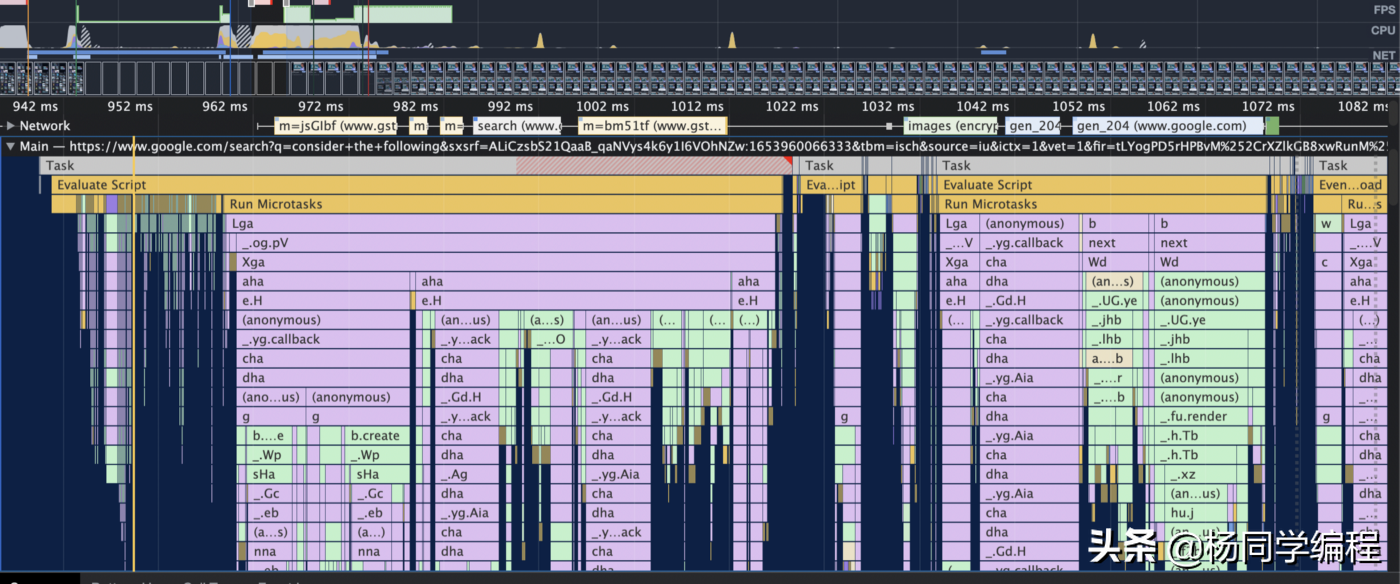Click the 1002 ms mark on ruler
Viewport: 1400px width, 584px height.
click(x=603, y=107)
